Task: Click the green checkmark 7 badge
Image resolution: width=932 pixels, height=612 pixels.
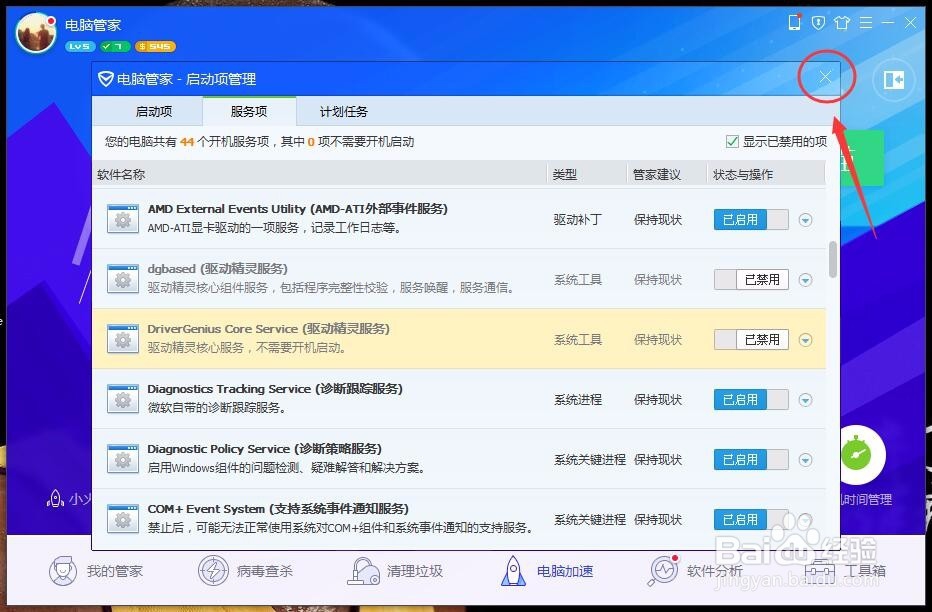Action: 115,46
